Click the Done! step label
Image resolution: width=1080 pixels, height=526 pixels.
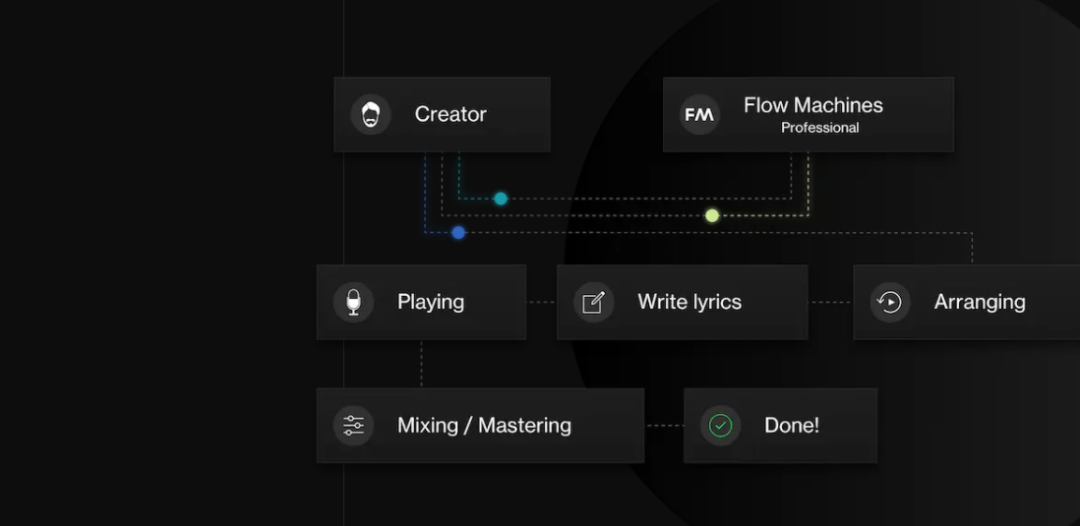791,425
